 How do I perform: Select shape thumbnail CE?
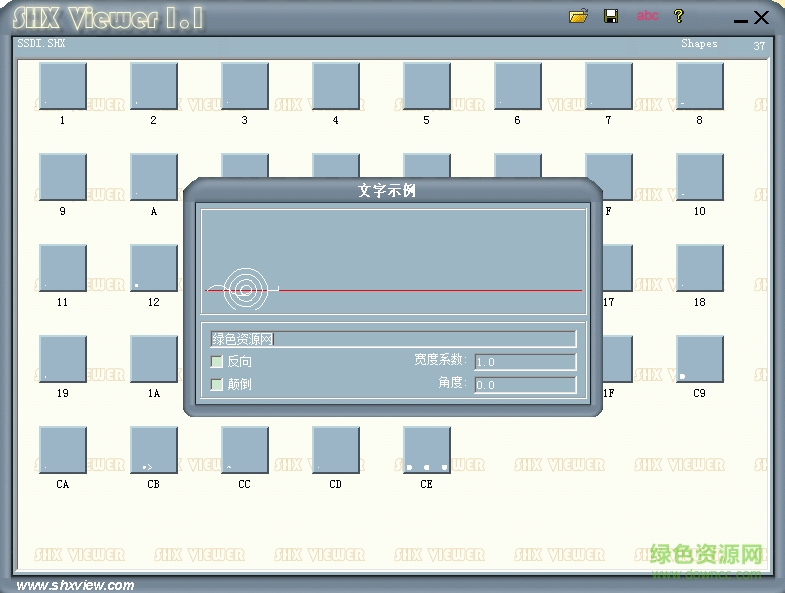427,450
